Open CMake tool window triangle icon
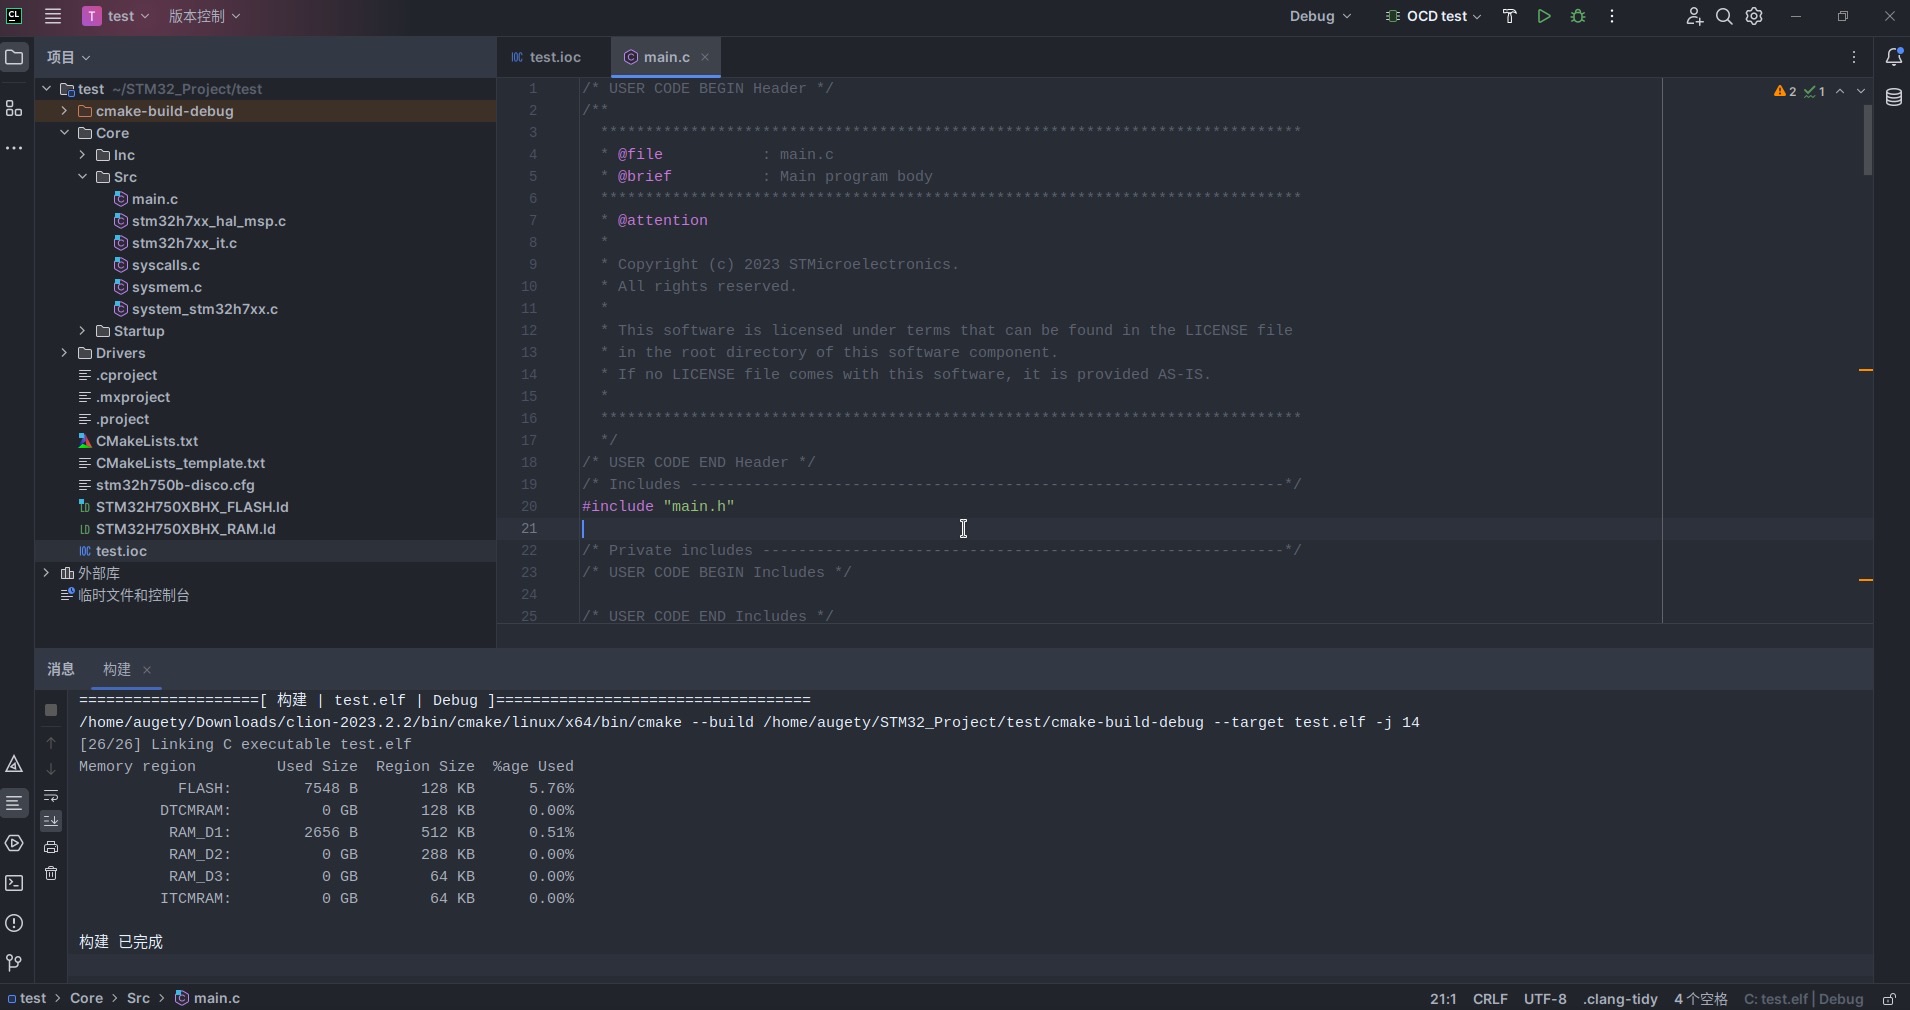The image size is (1910, 1010). 14,764
